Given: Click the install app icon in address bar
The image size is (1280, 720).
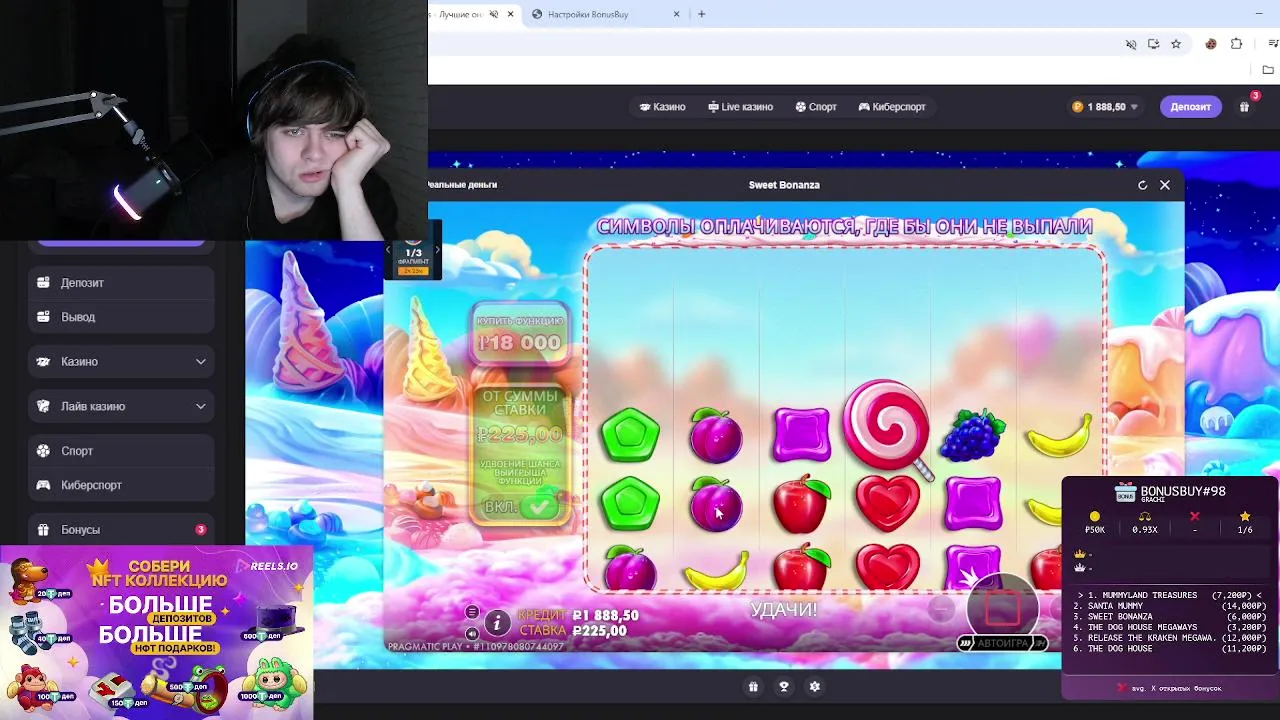Looking at the screenshot, I should (x=1153, y=44).
